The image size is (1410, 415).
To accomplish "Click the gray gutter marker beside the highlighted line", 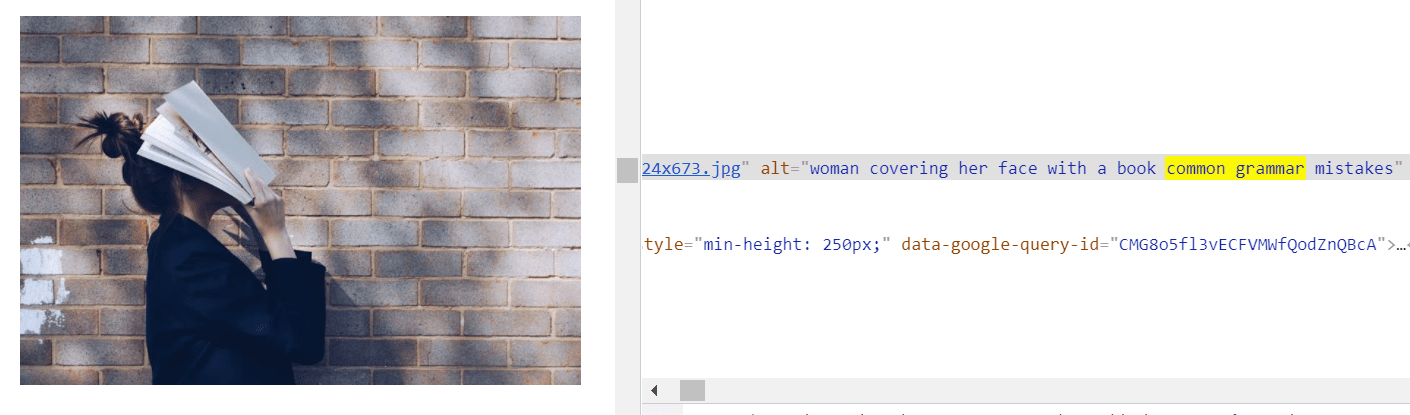I will (x=627, y=170).
